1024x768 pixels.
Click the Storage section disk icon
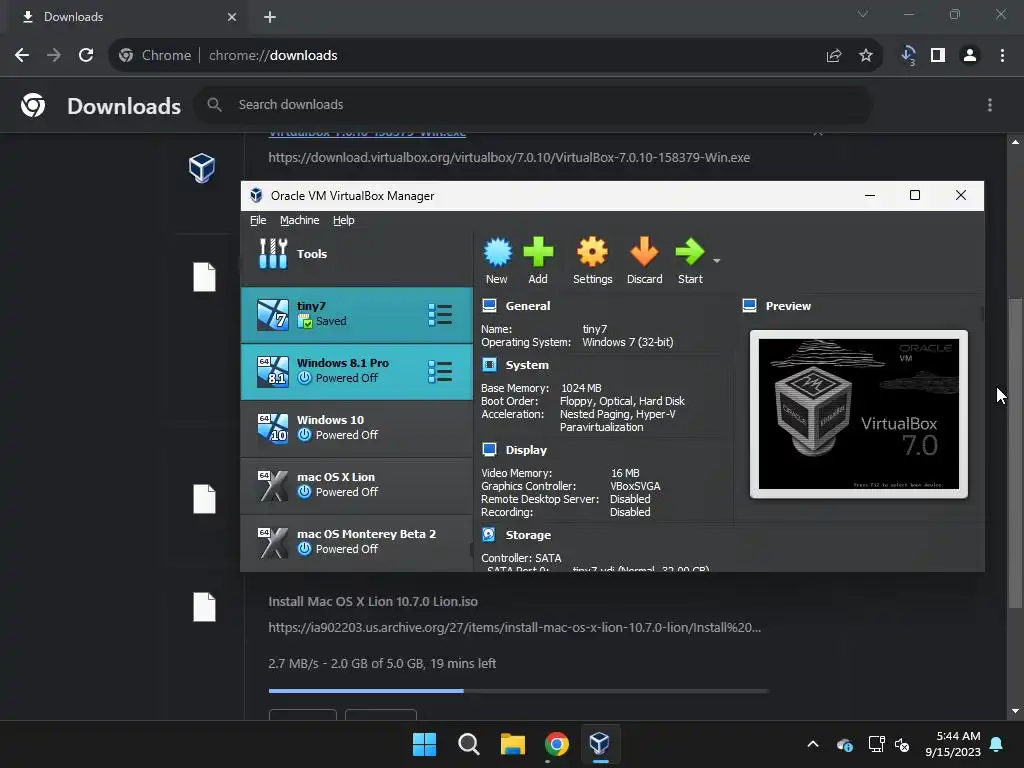(x=488, y=534)
